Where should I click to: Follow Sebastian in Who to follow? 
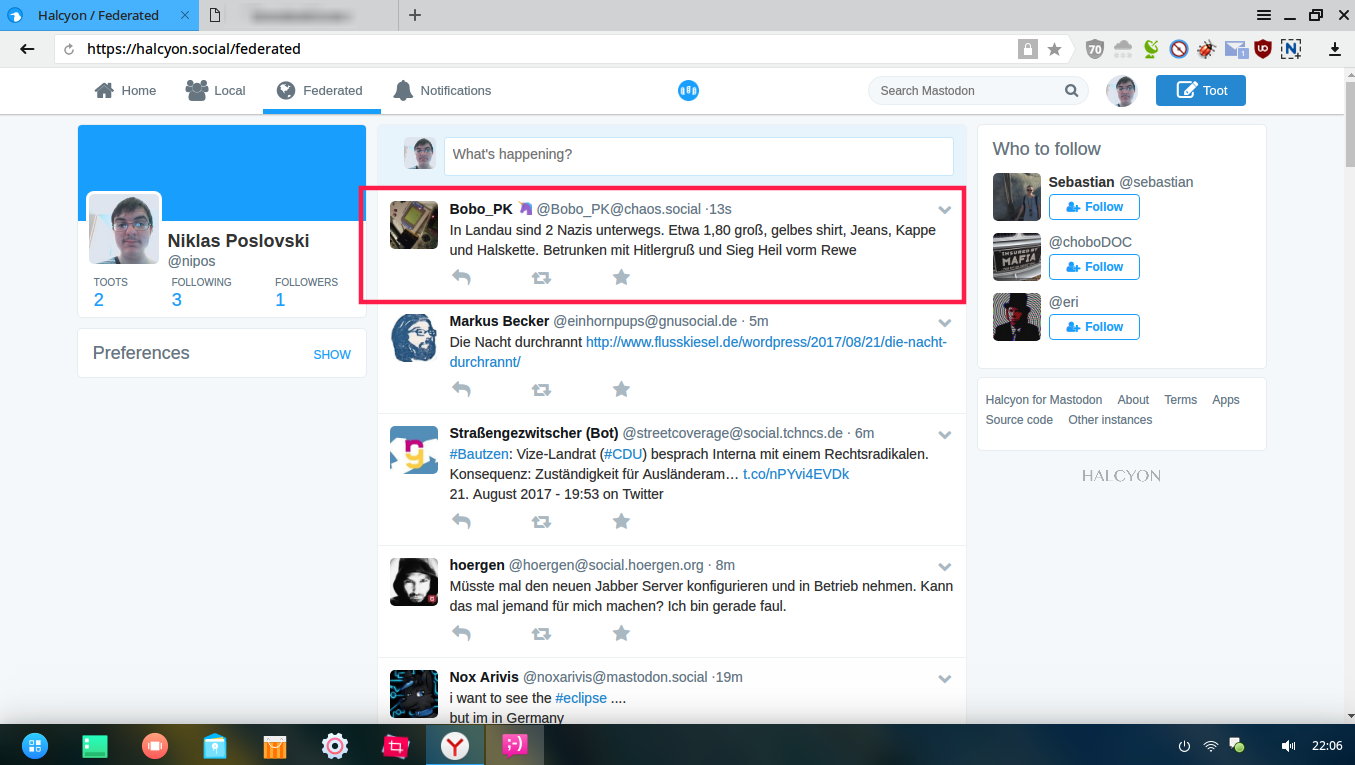(x=1094, y=207)
